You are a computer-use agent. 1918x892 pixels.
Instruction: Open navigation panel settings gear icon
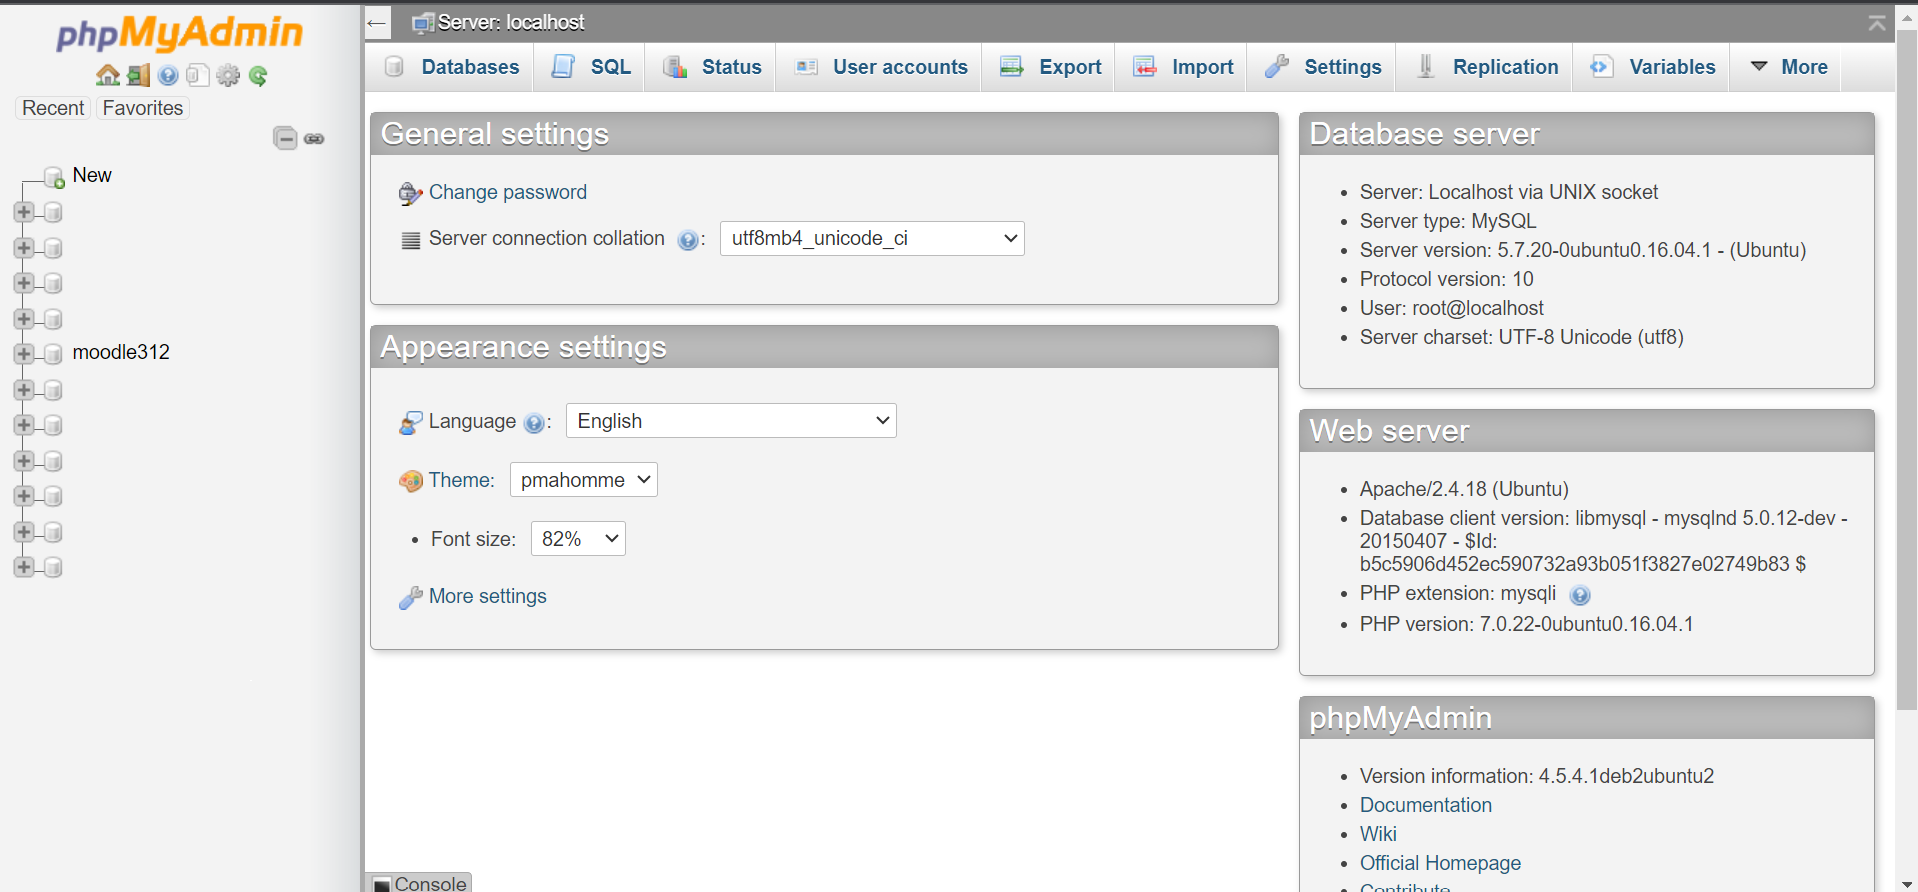tap(228, 75)
